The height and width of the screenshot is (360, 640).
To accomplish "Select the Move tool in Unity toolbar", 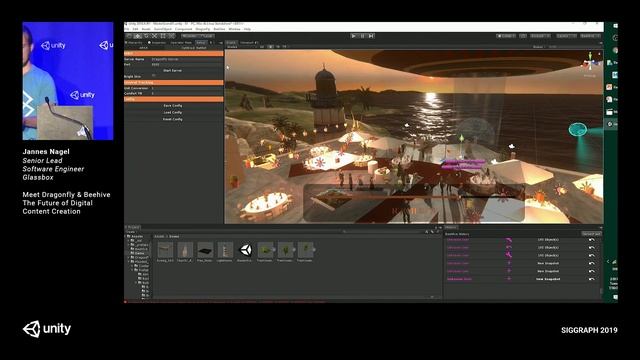I will click(138, 36).
